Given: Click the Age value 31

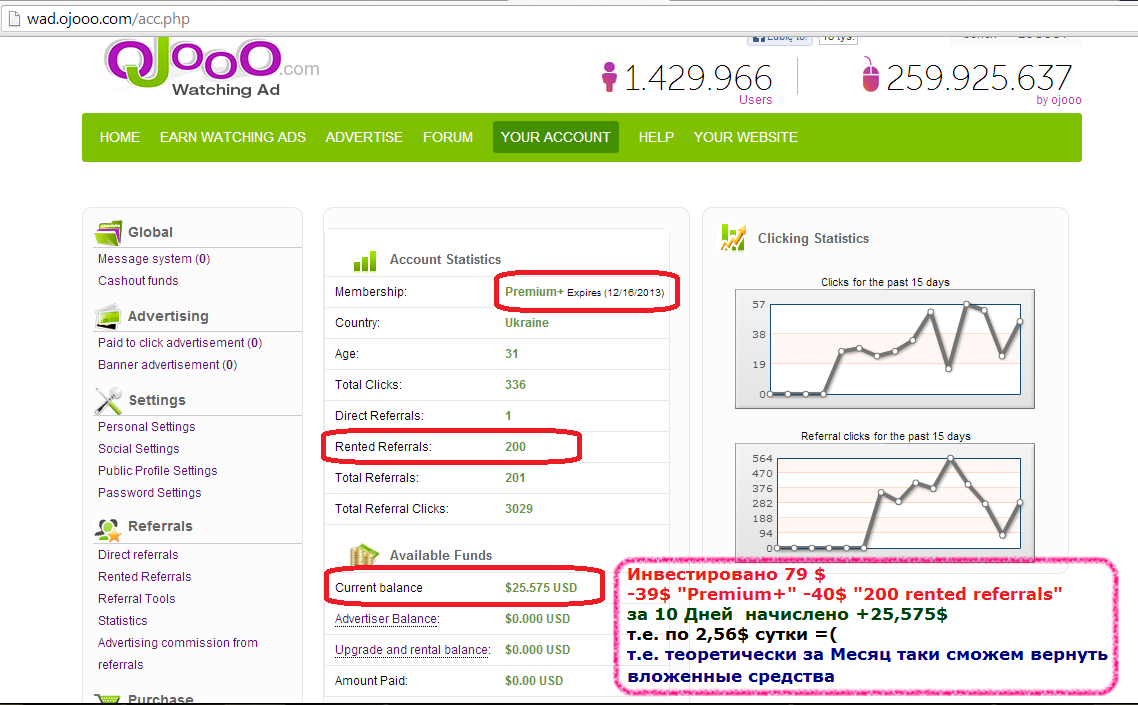Looking at the screenshot, I should pyautogui.click(x=512, y=354).
